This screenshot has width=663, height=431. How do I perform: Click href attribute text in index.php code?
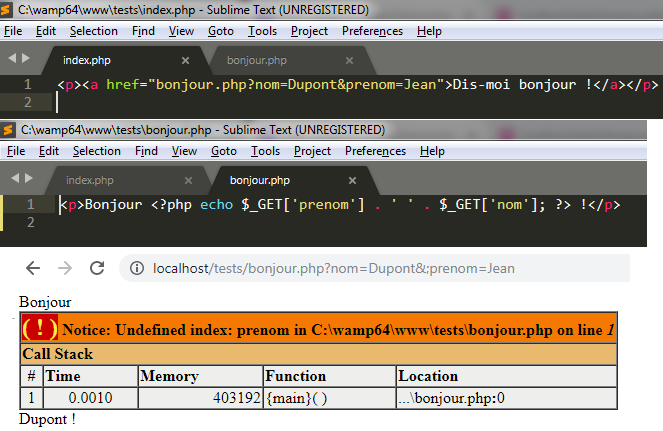122,85
